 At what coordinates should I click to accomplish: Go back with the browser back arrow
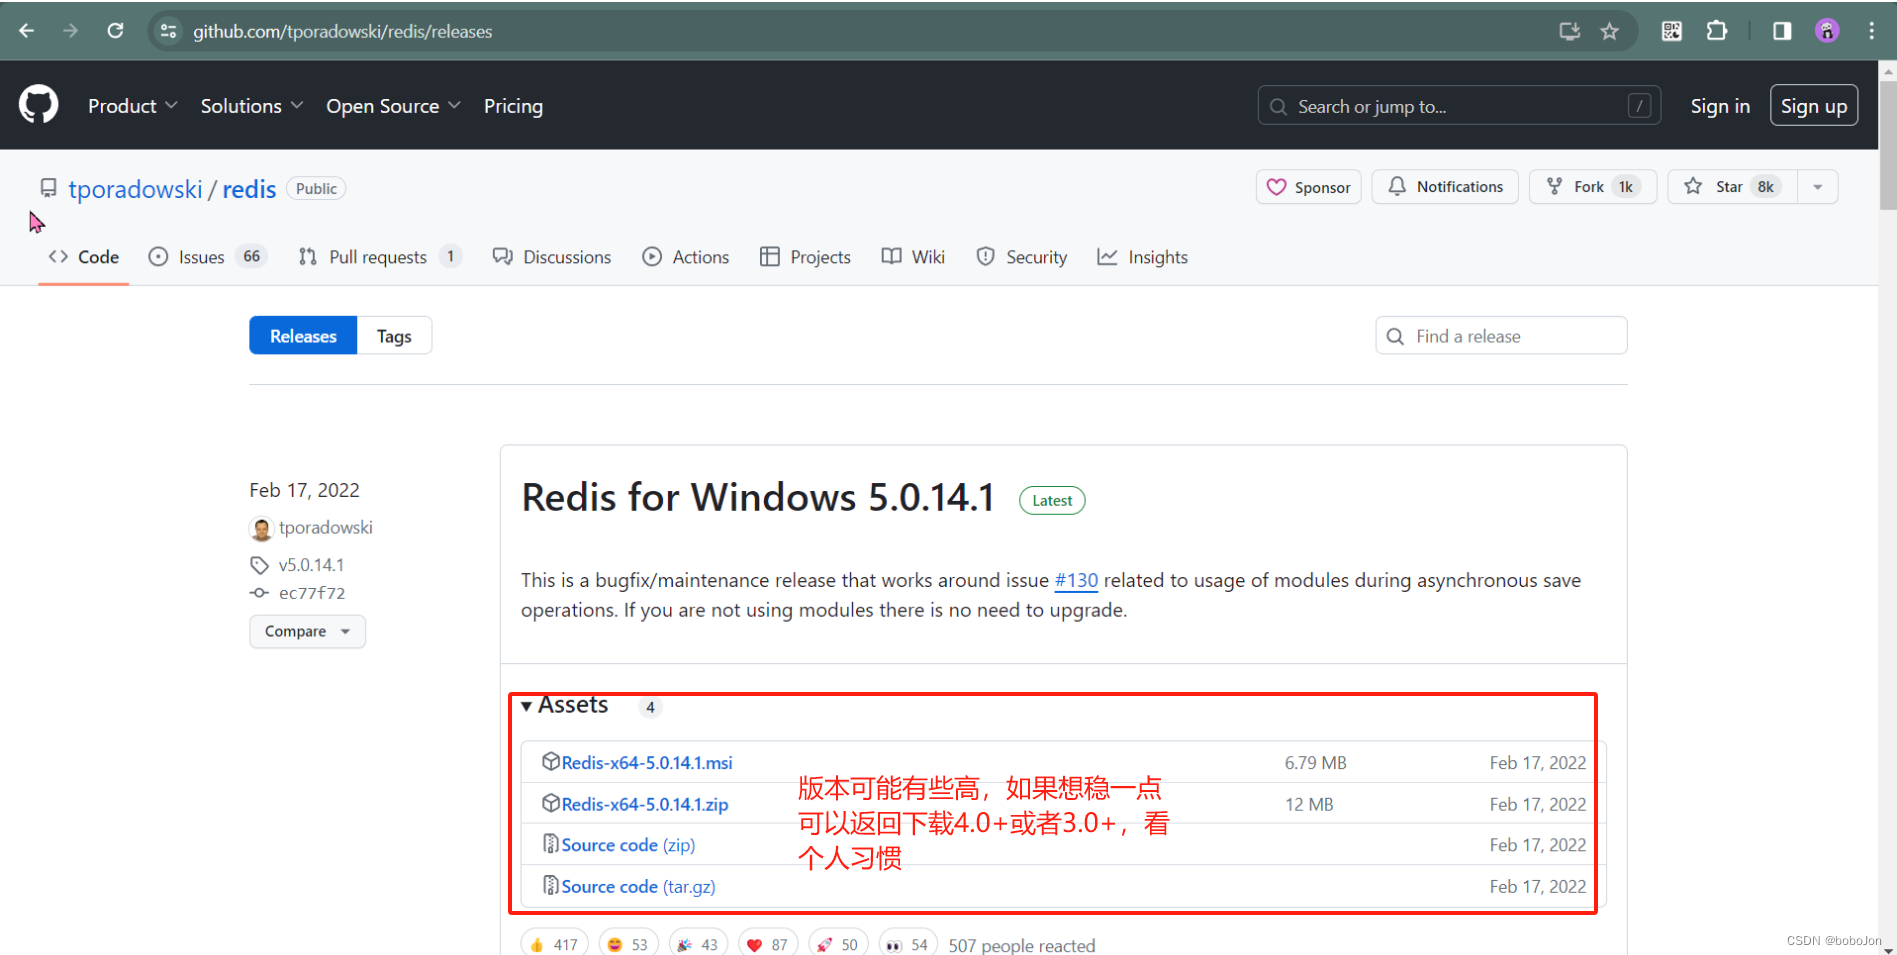point(27,31)
